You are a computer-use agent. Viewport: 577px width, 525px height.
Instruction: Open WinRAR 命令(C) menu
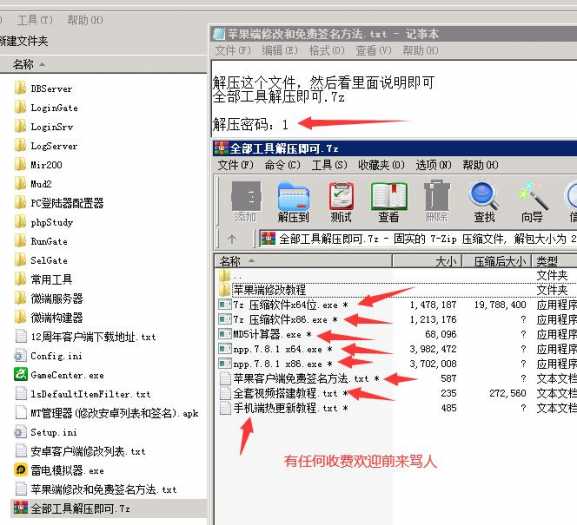(283, 165)
